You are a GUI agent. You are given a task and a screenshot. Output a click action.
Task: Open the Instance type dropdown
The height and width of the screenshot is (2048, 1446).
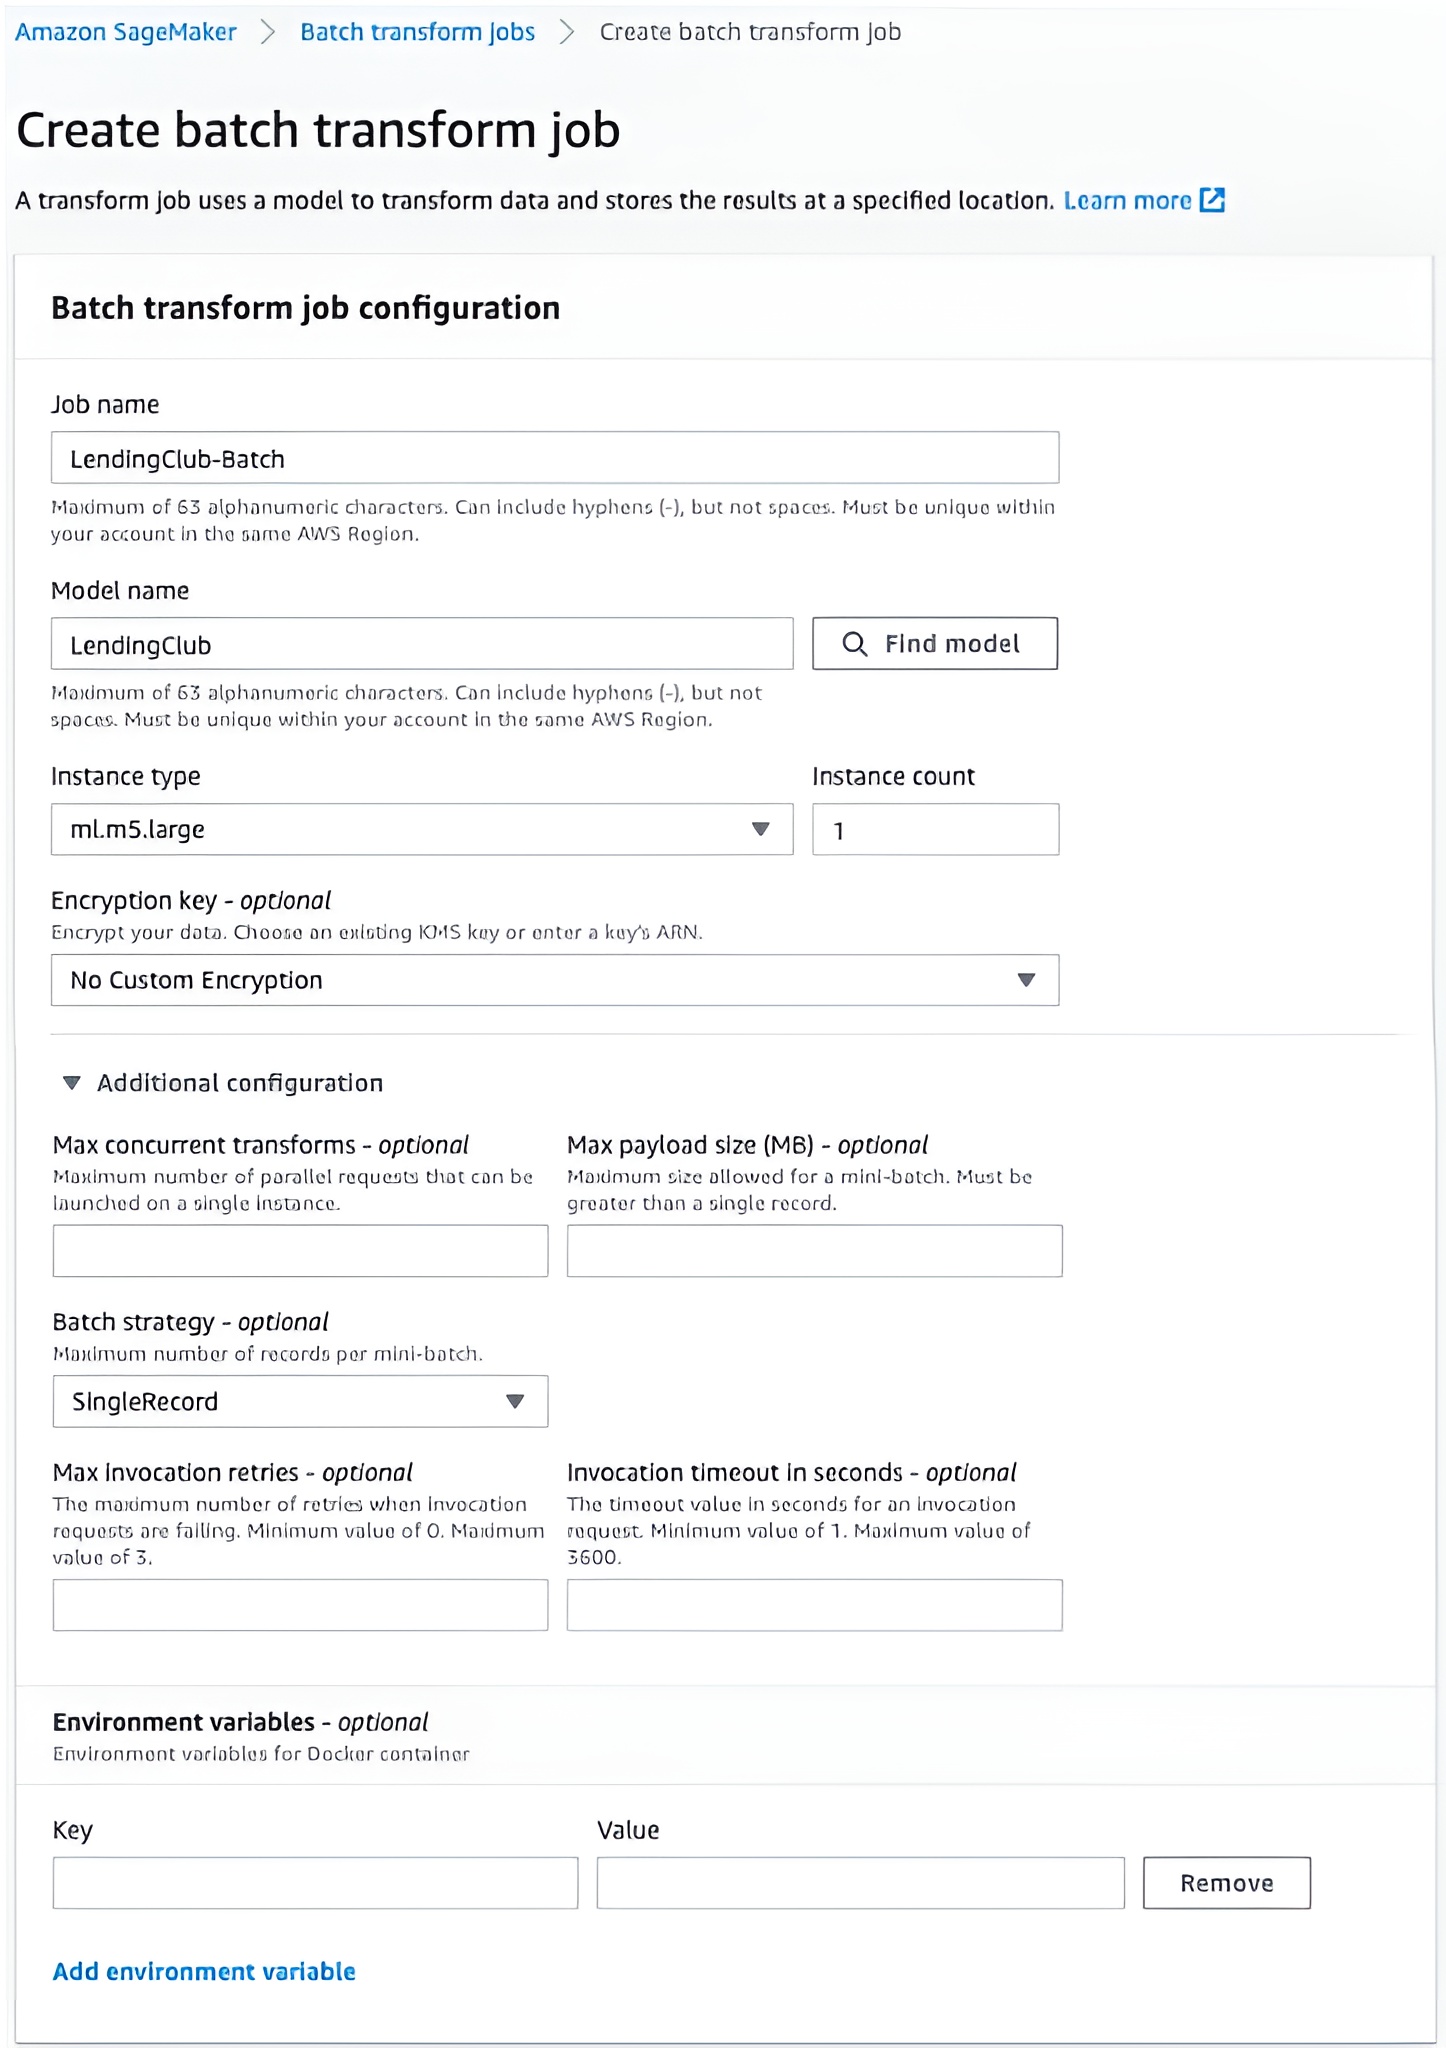tap(421, 829)
